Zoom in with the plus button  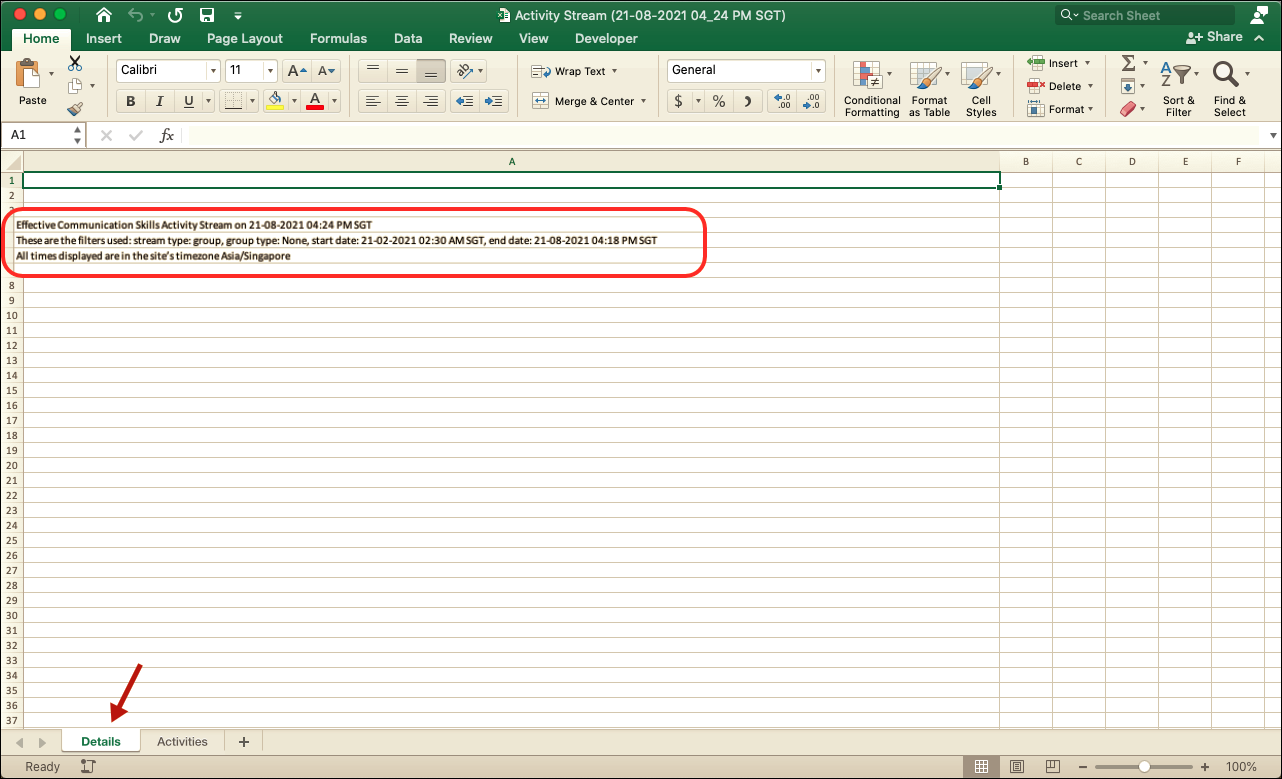point(1207,767)
